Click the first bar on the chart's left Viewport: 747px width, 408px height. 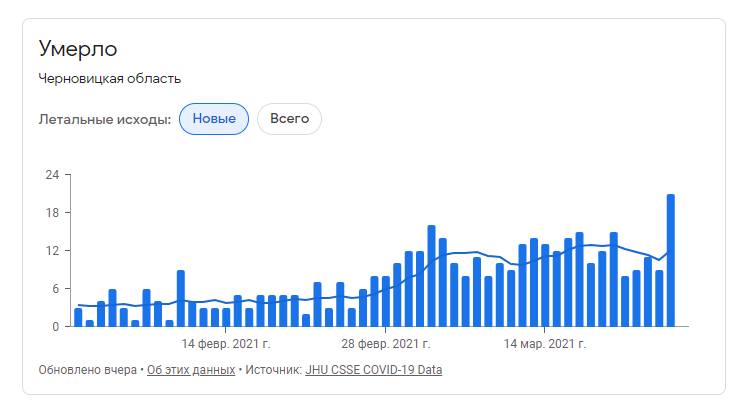[x=78, y=317]
